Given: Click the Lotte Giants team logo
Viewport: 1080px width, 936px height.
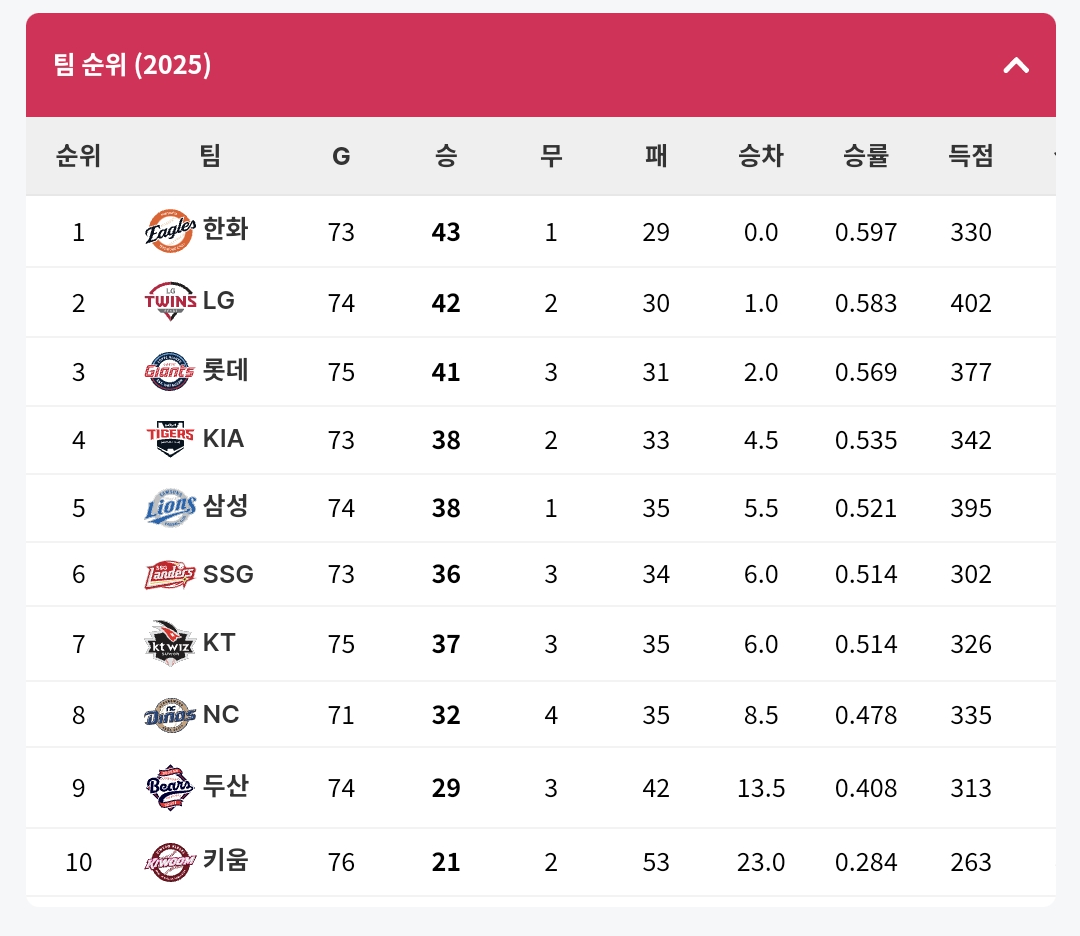Looking at the screenshot, I should [170, 371].
